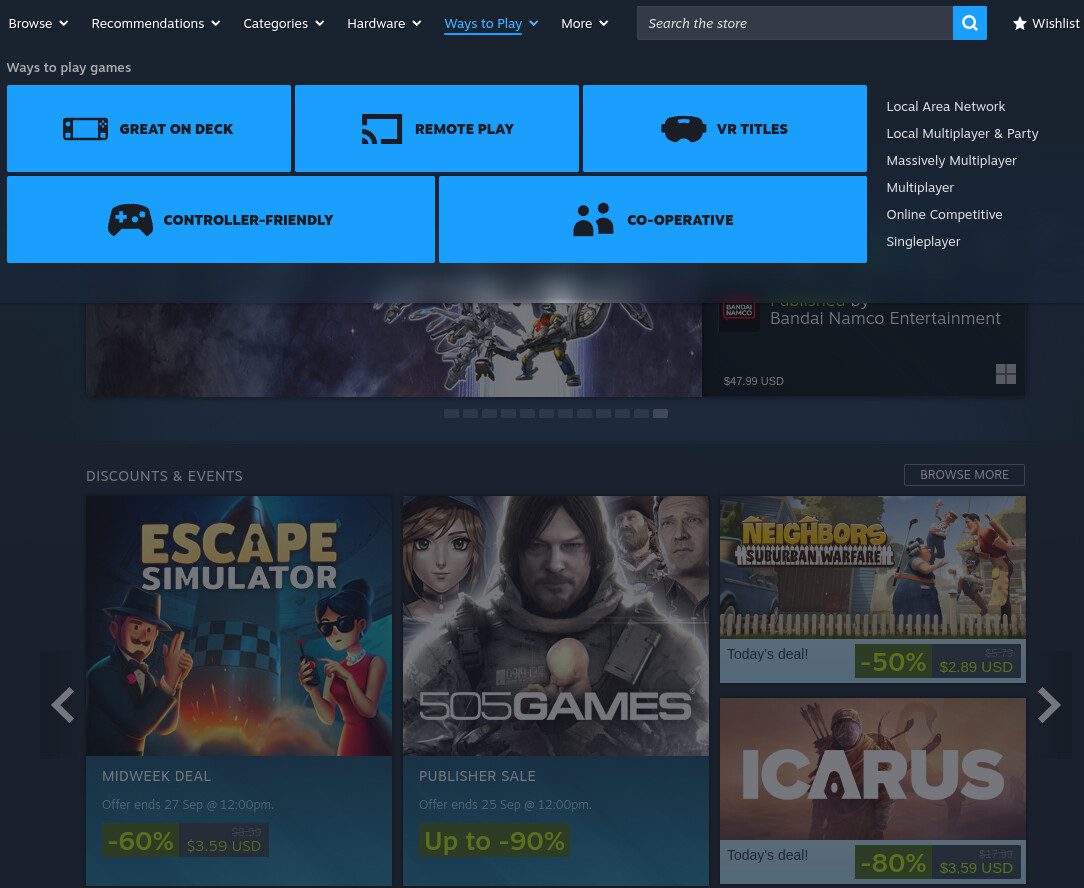
Task: Click the Browse More button
Action: (964, 475)
